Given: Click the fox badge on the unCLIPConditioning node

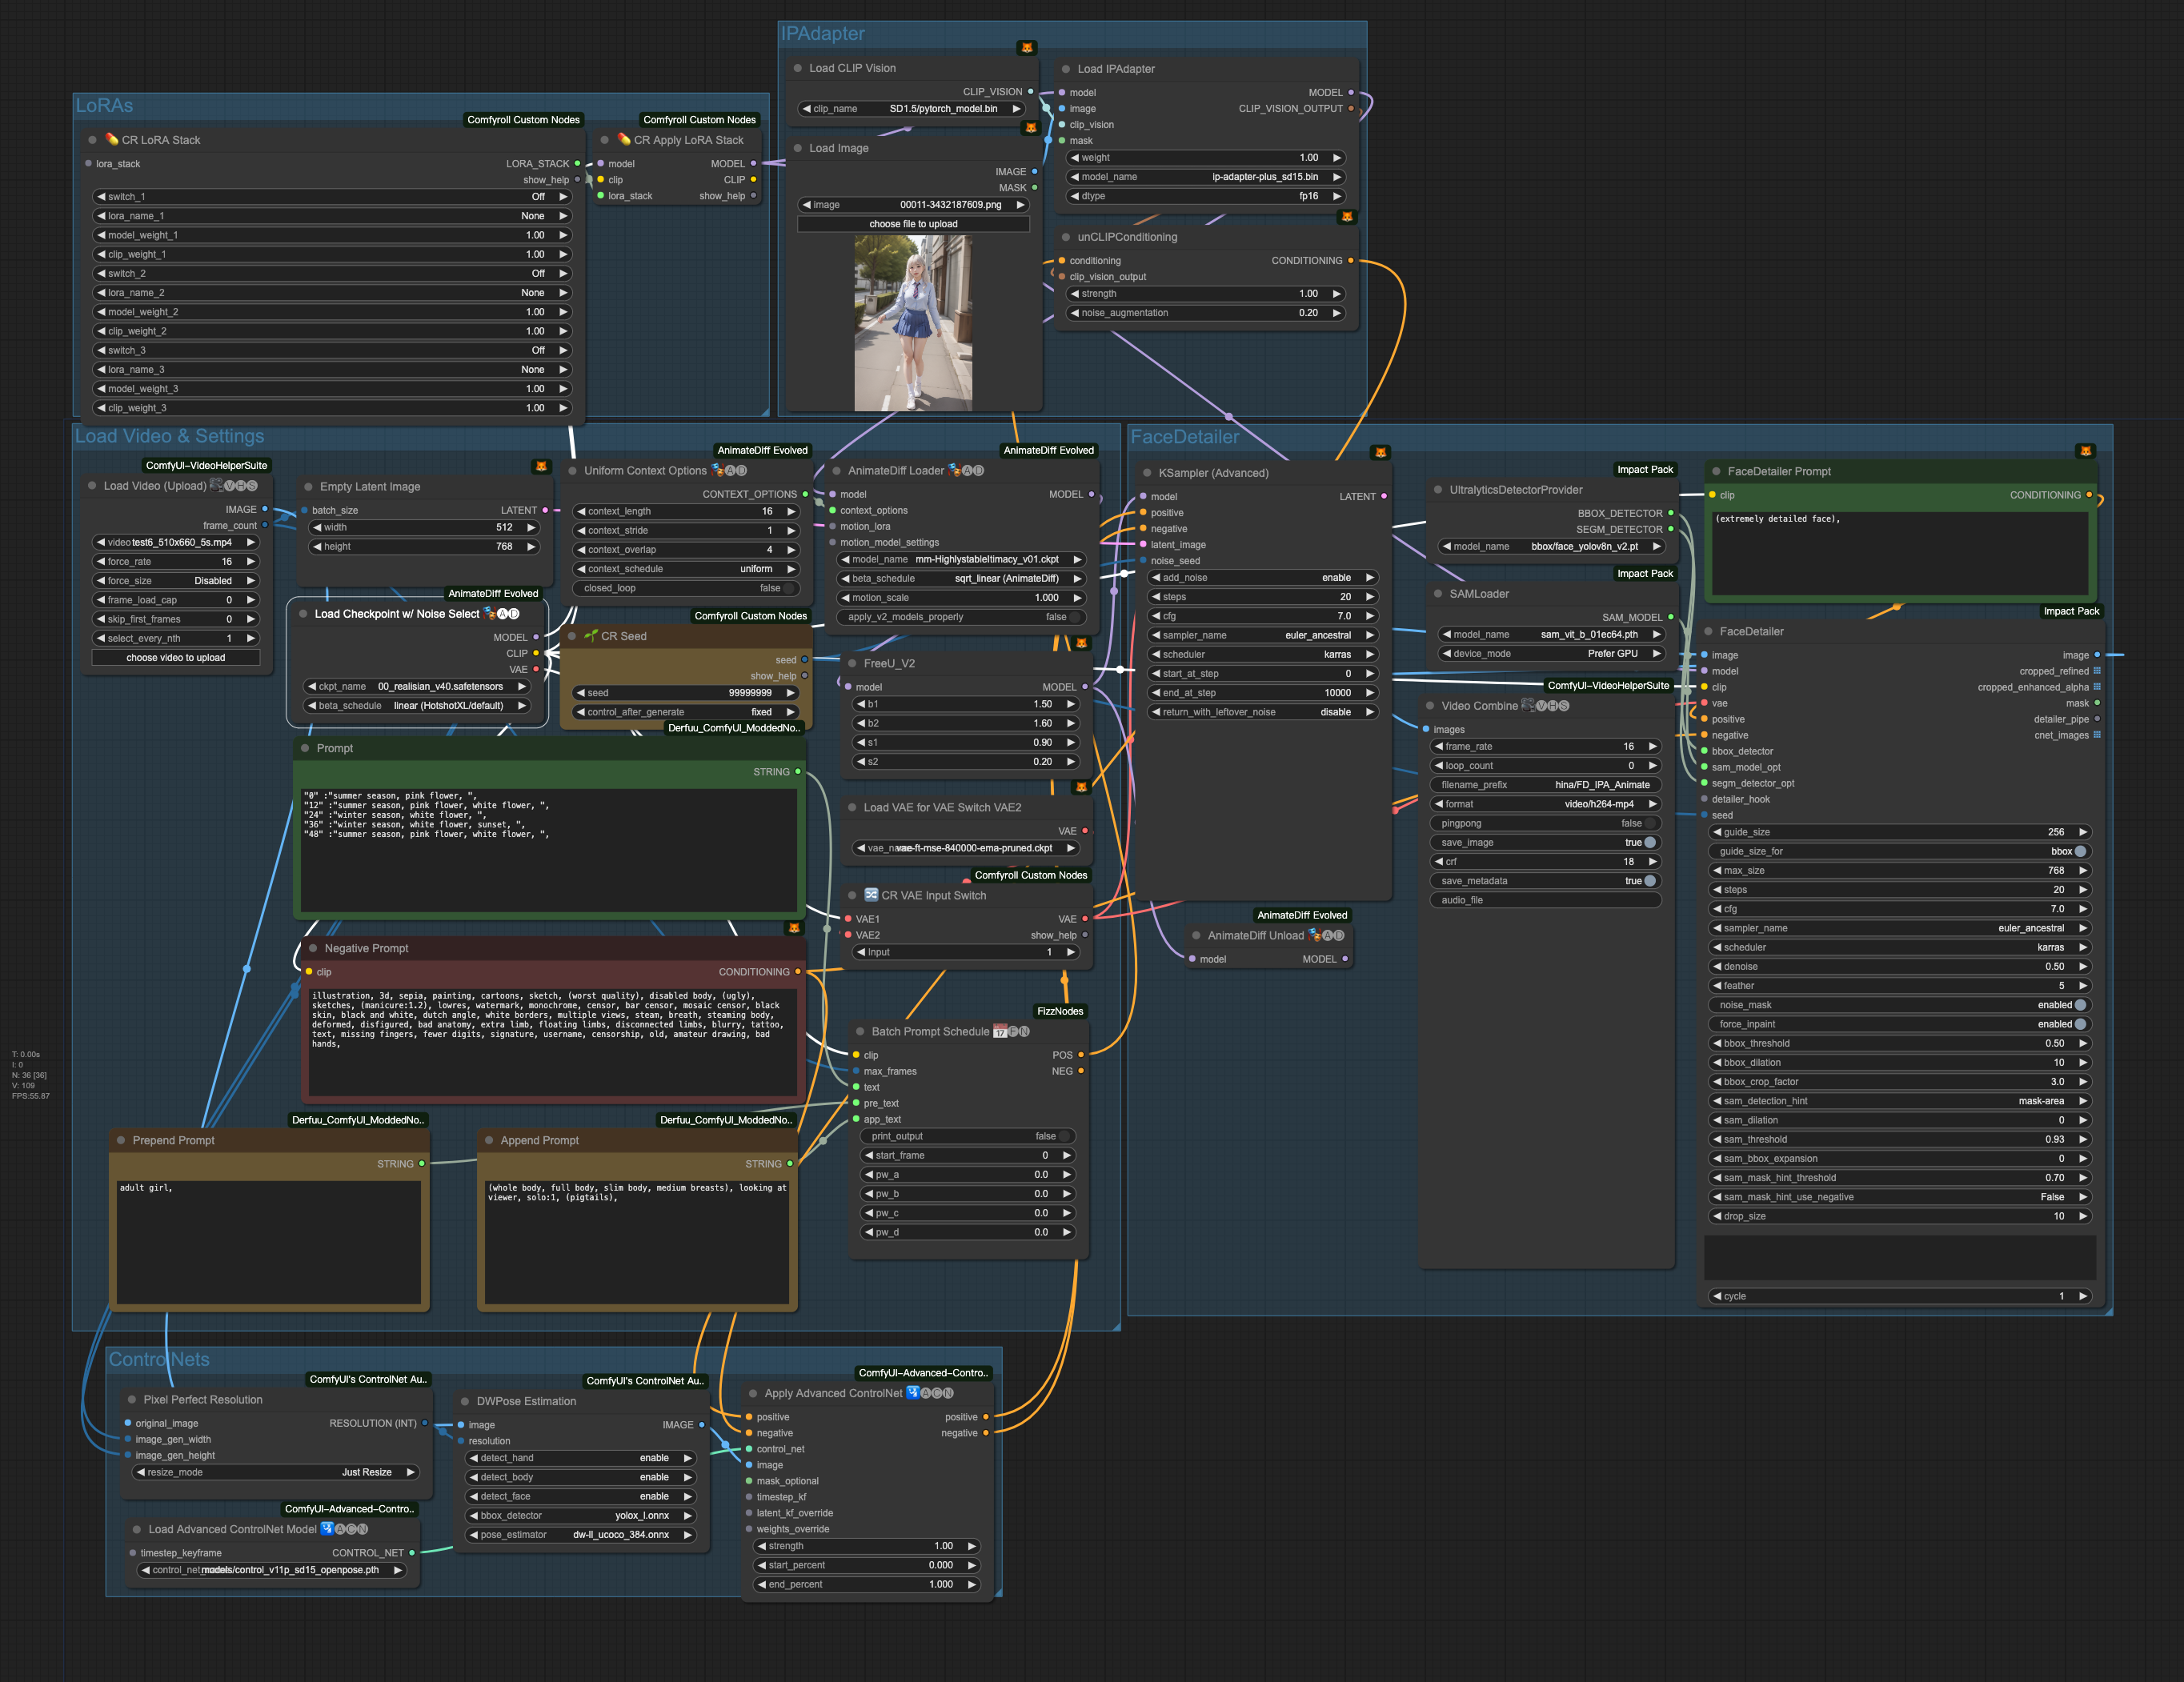Looking at the screenshot, I should click(1346, 217).
